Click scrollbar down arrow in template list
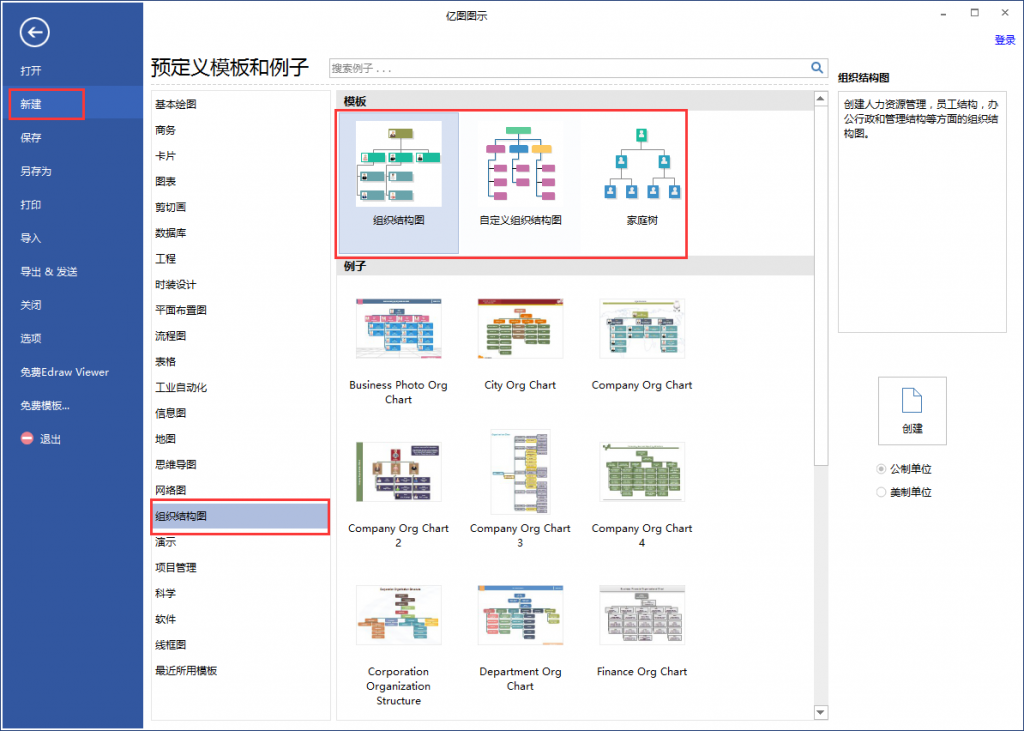Screen dimensions: 1024x731 (821, 712)
